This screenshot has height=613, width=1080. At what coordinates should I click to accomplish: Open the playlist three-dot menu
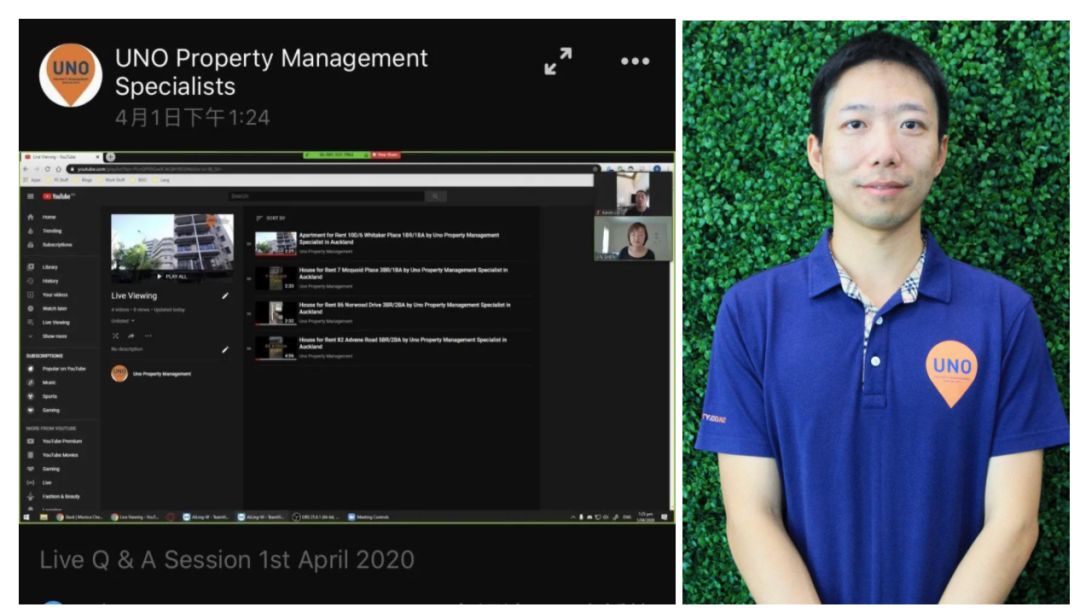[148, 336]
